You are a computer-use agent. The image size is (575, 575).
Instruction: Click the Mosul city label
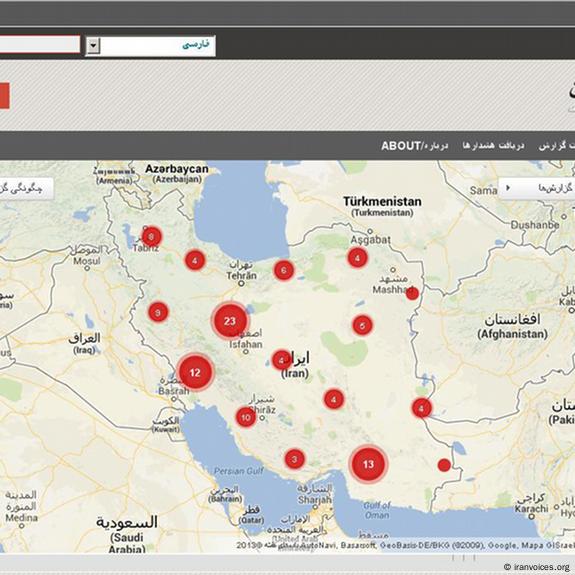[x=87, y=261]
